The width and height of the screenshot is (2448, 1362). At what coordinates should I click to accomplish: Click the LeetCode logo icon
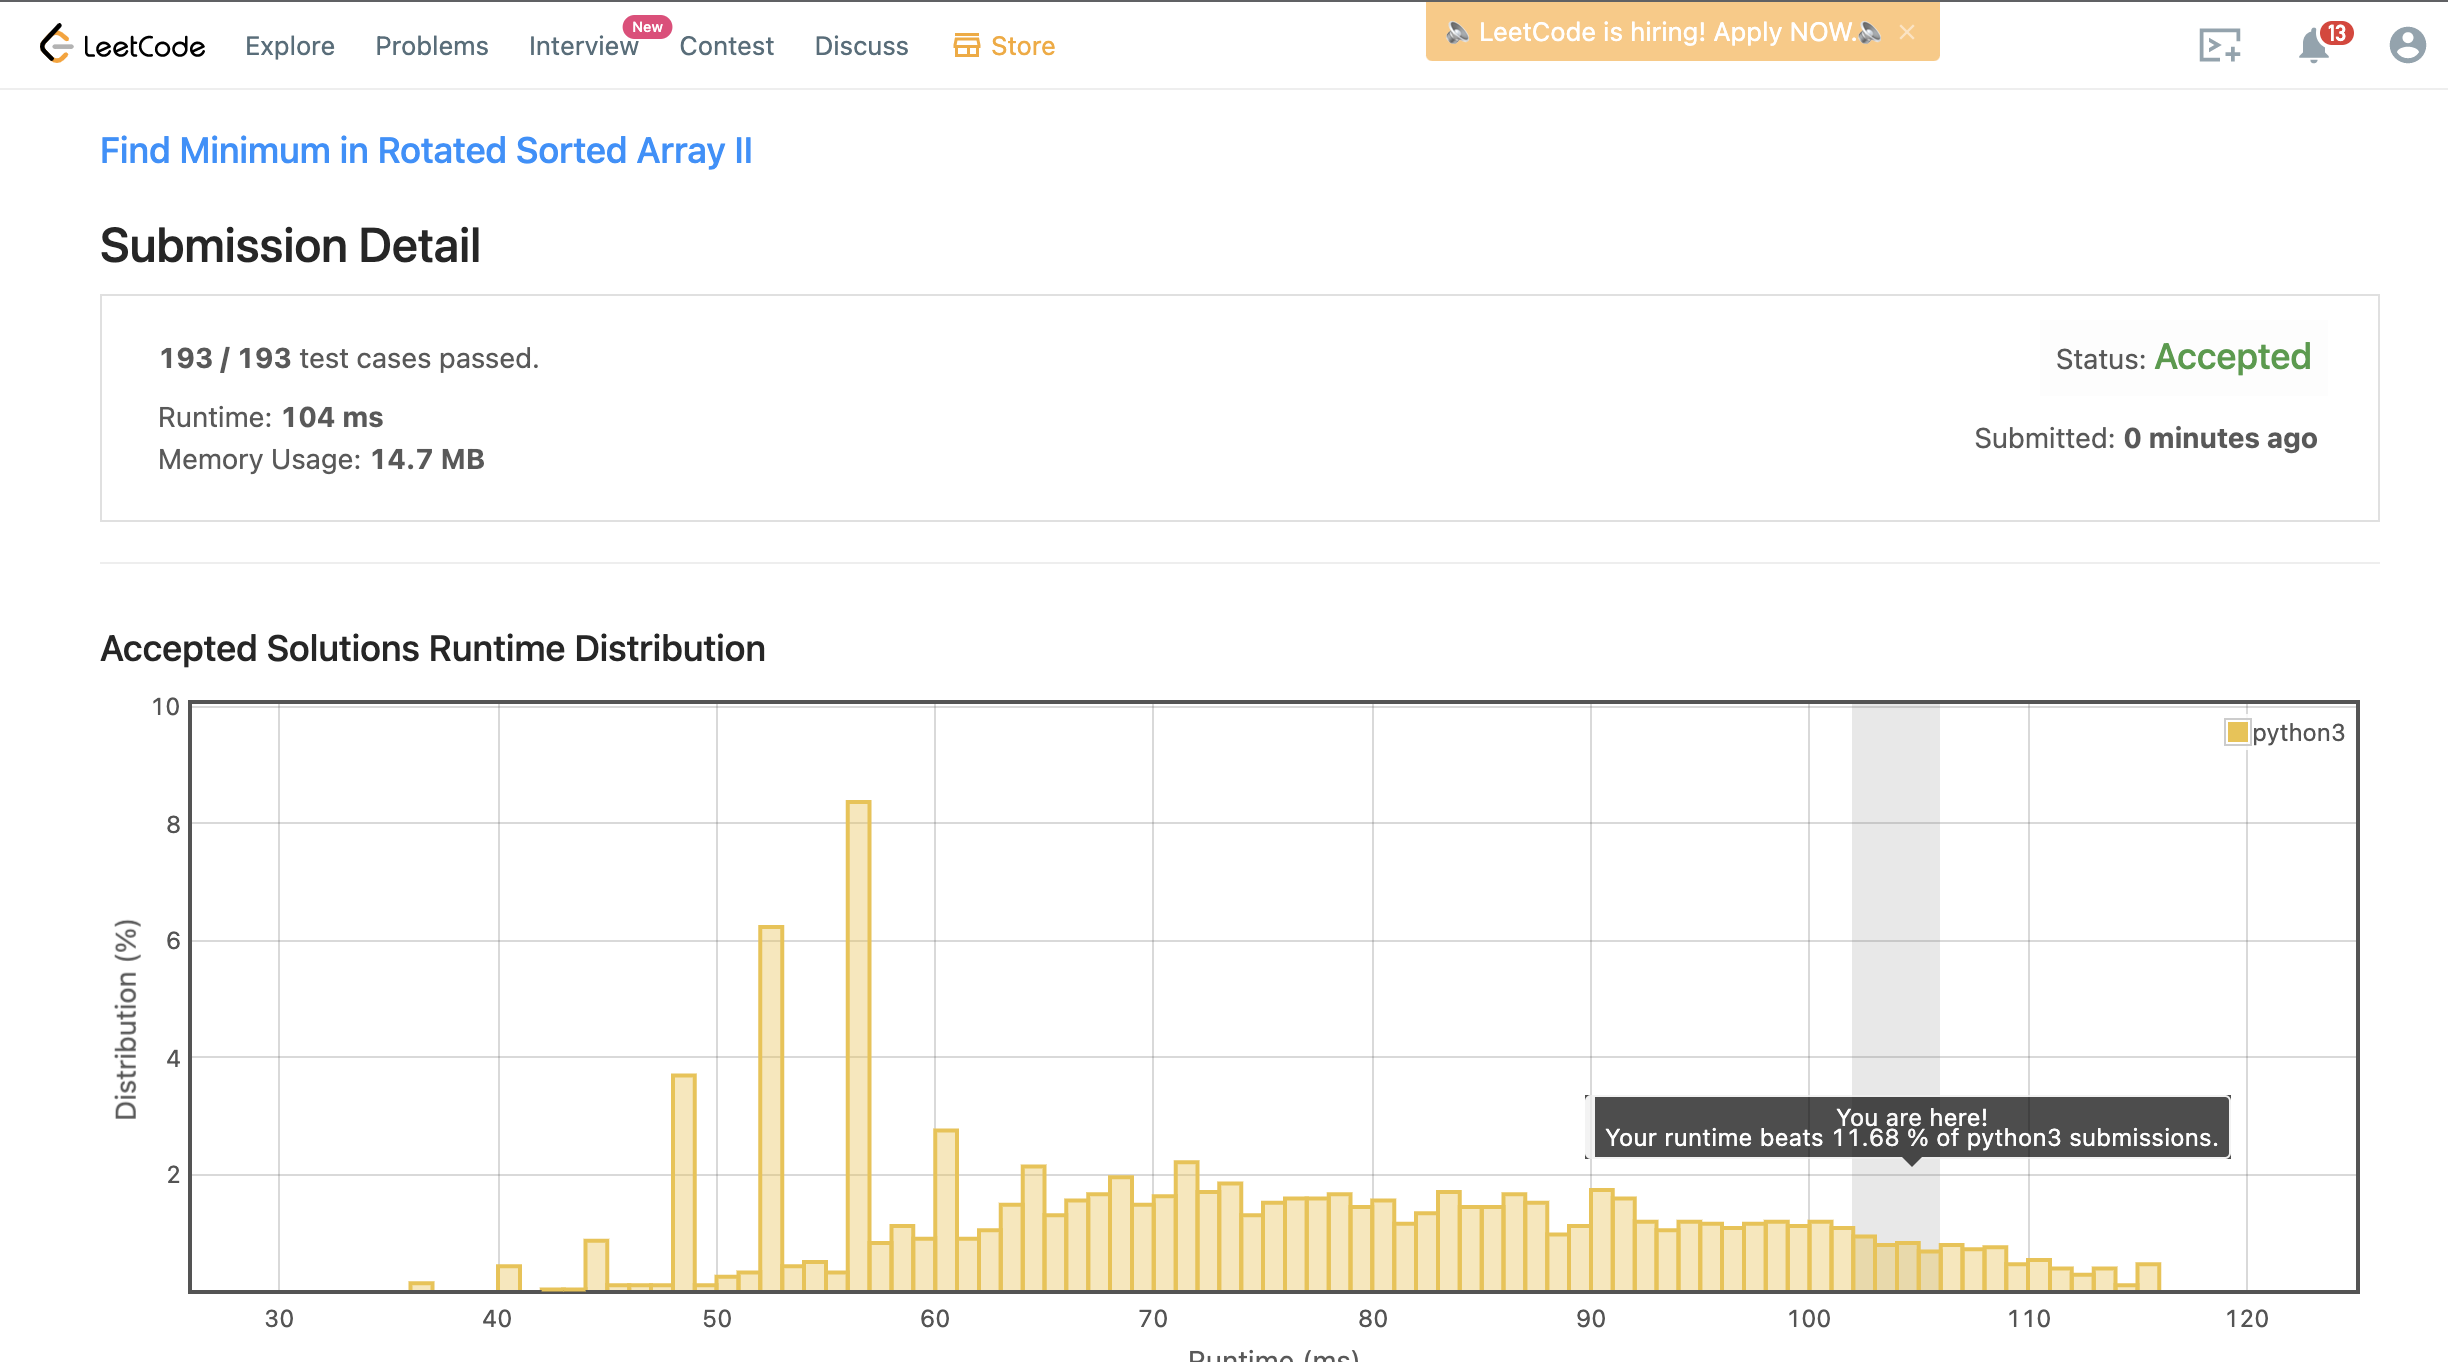(x=56, y=44)
